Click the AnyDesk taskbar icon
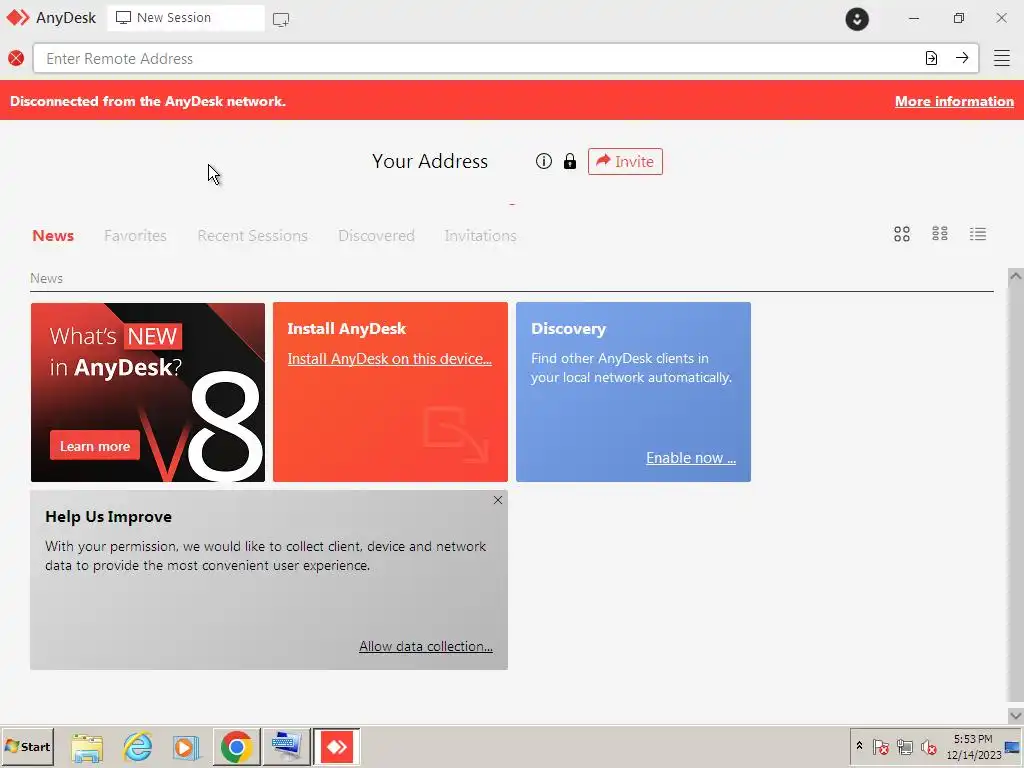The width and height of the screenshot is (1024, 768). pyautogui.click(x=337, y=746)
